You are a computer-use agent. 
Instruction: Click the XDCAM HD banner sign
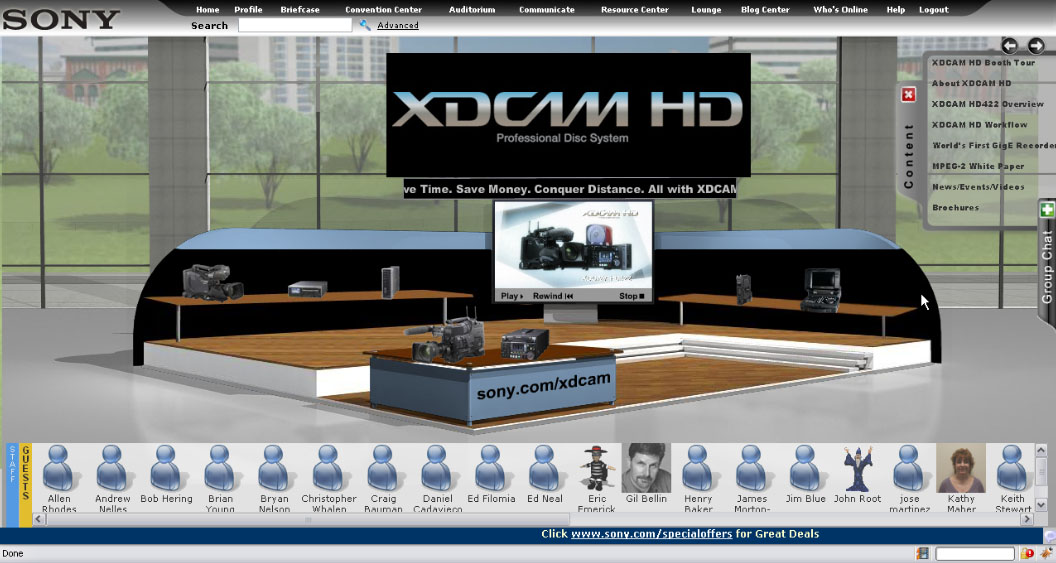point(568,114)
